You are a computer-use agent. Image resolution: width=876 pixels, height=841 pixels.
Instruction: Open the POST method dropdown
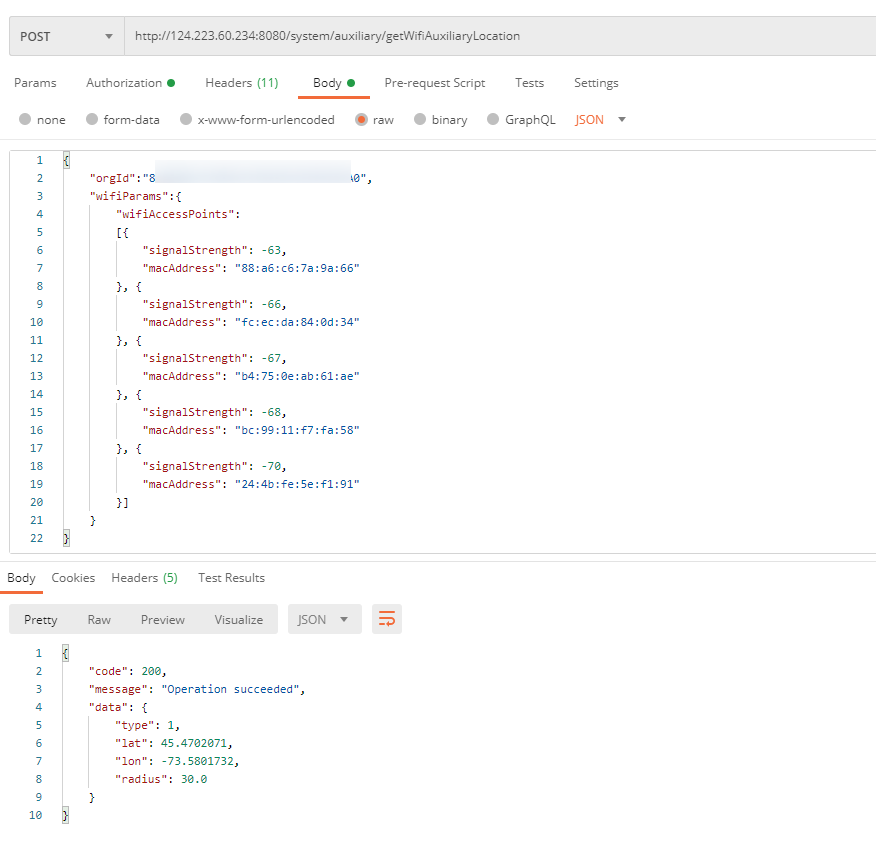pyautogui.click(x=66, y=36)
